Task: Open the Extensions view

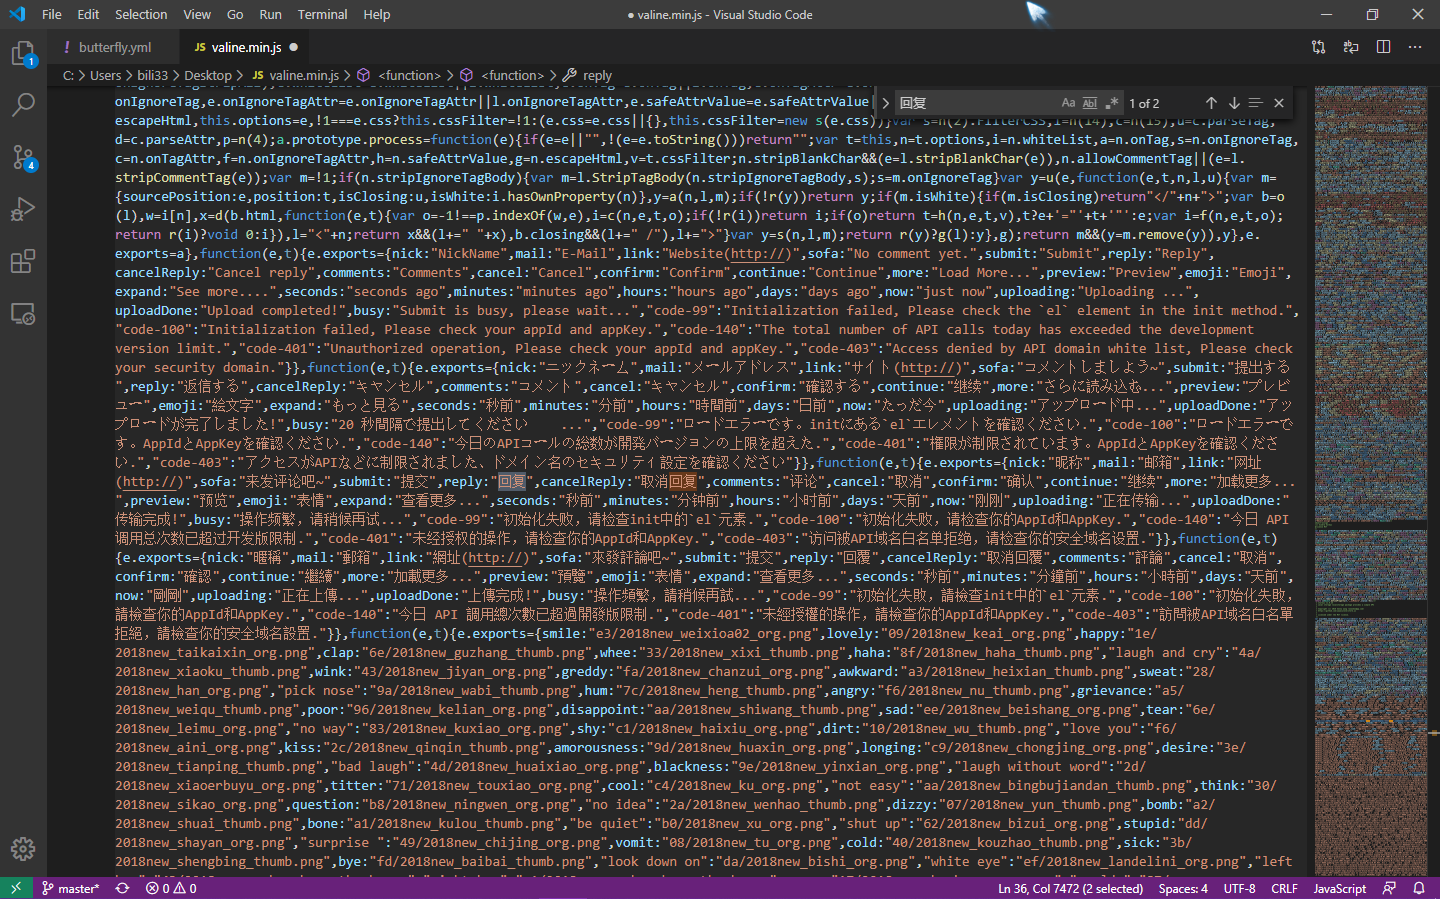Action: pos(23,262)
